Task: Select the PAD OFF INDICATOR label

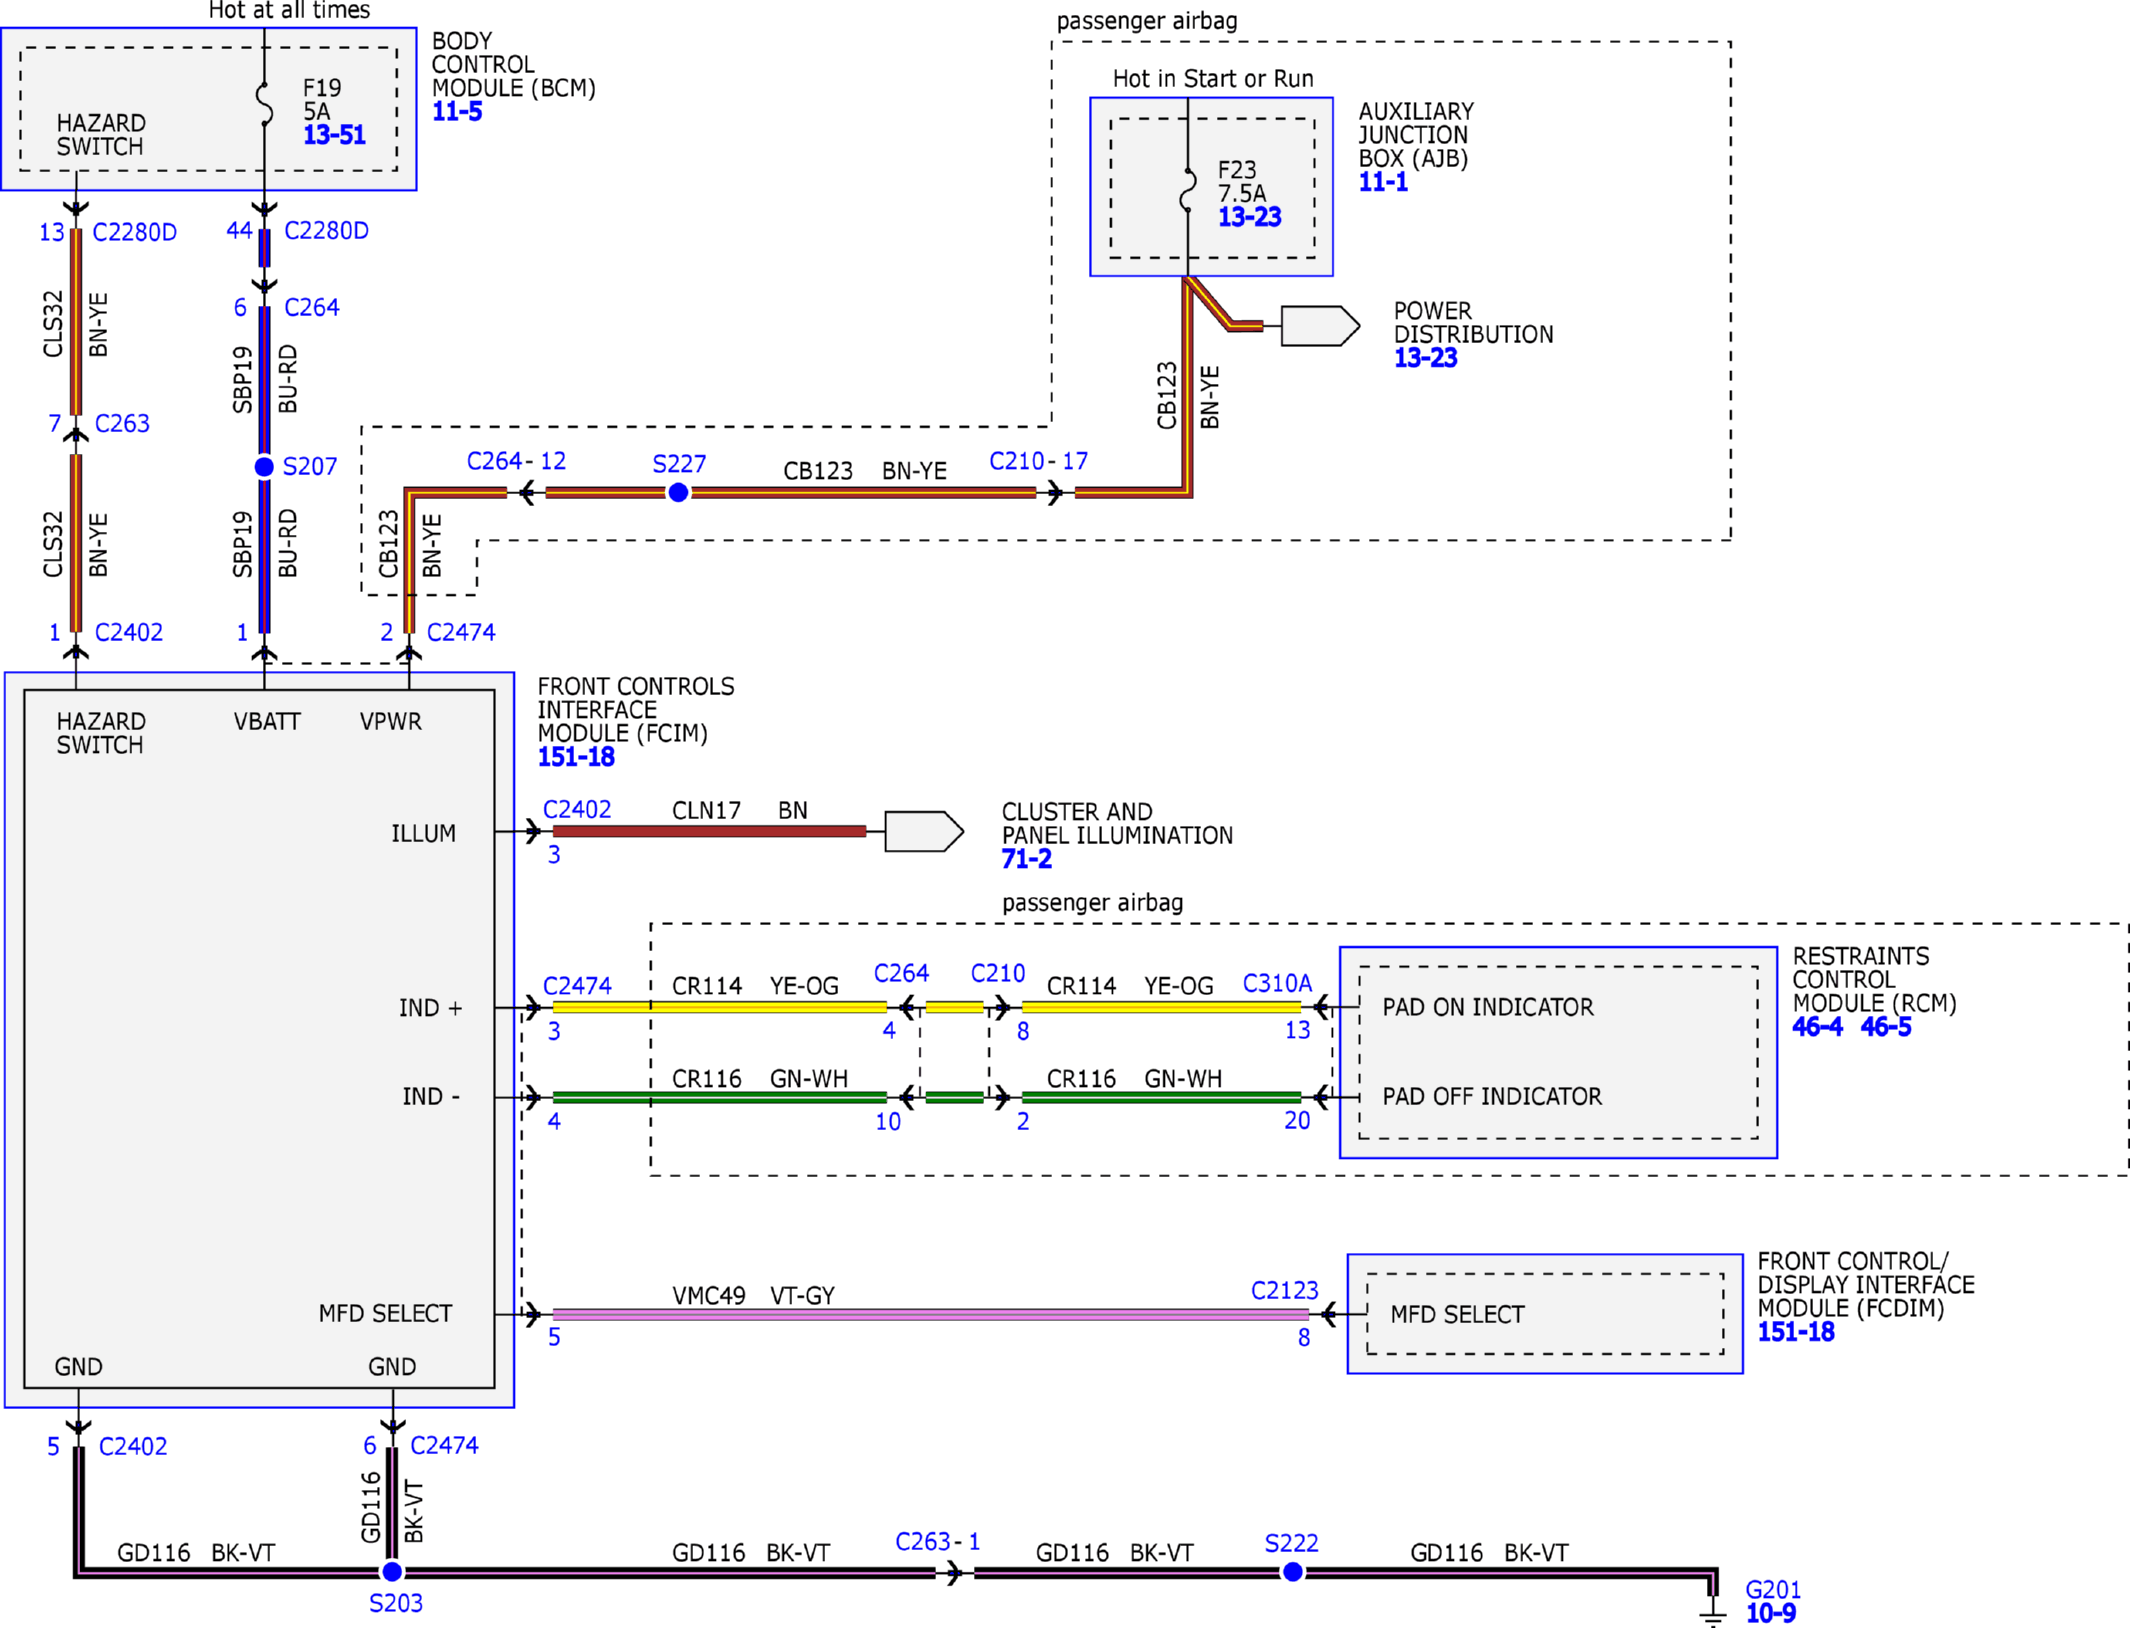Action: [x=1491, y=1097]
